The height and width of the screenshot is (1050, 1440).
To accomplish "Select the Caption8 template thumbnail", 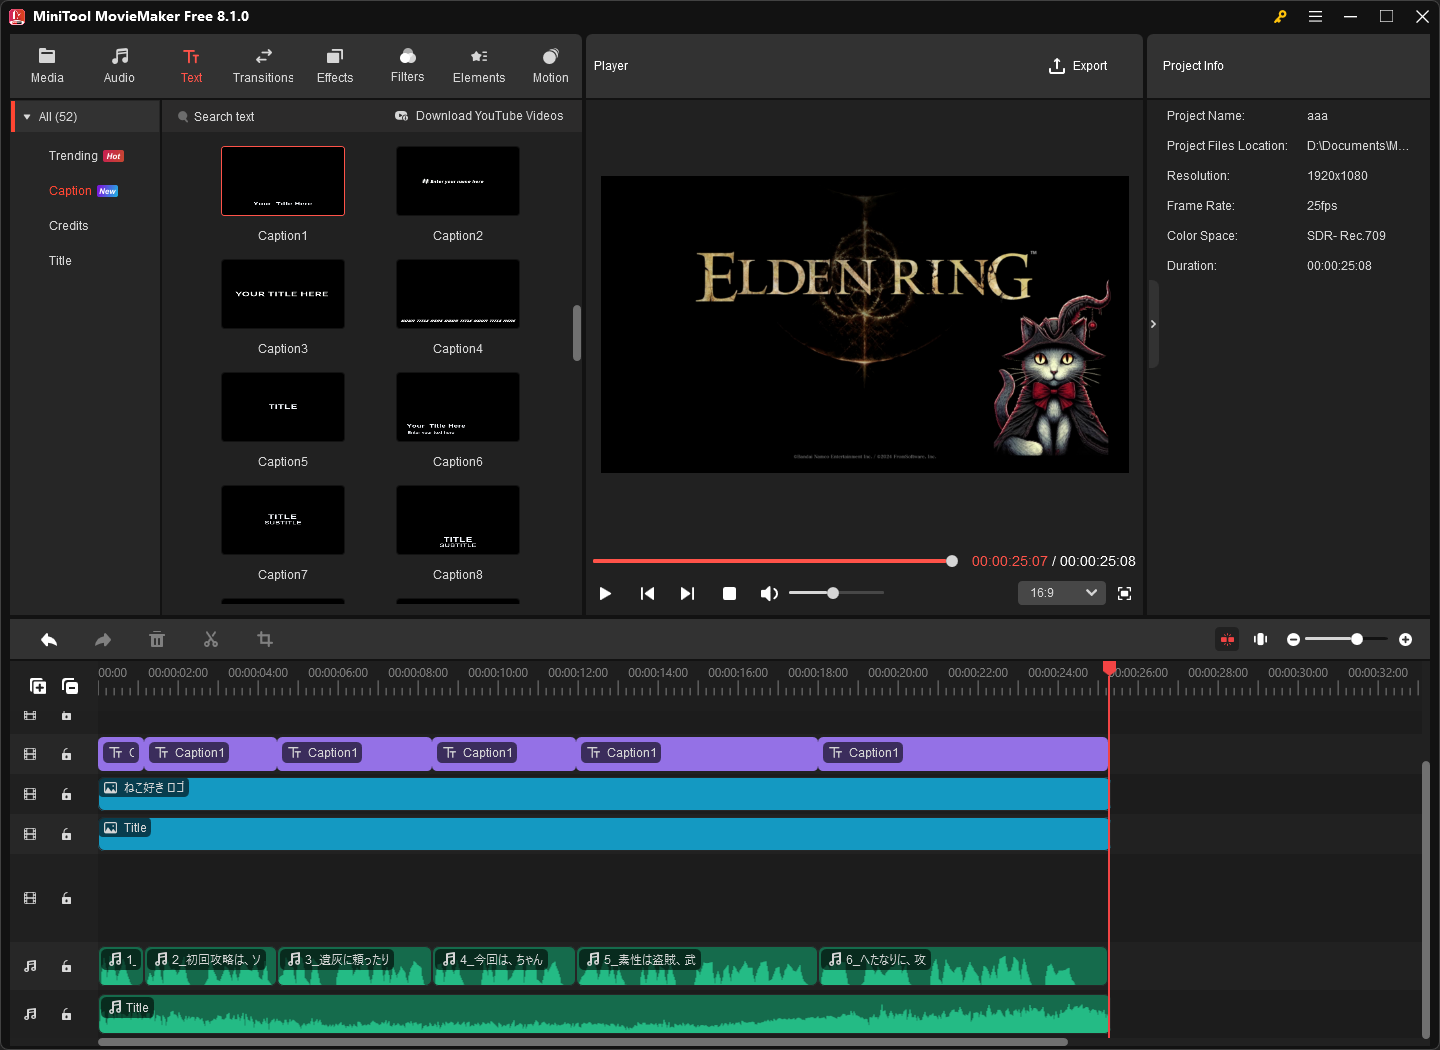I will 458,520.
